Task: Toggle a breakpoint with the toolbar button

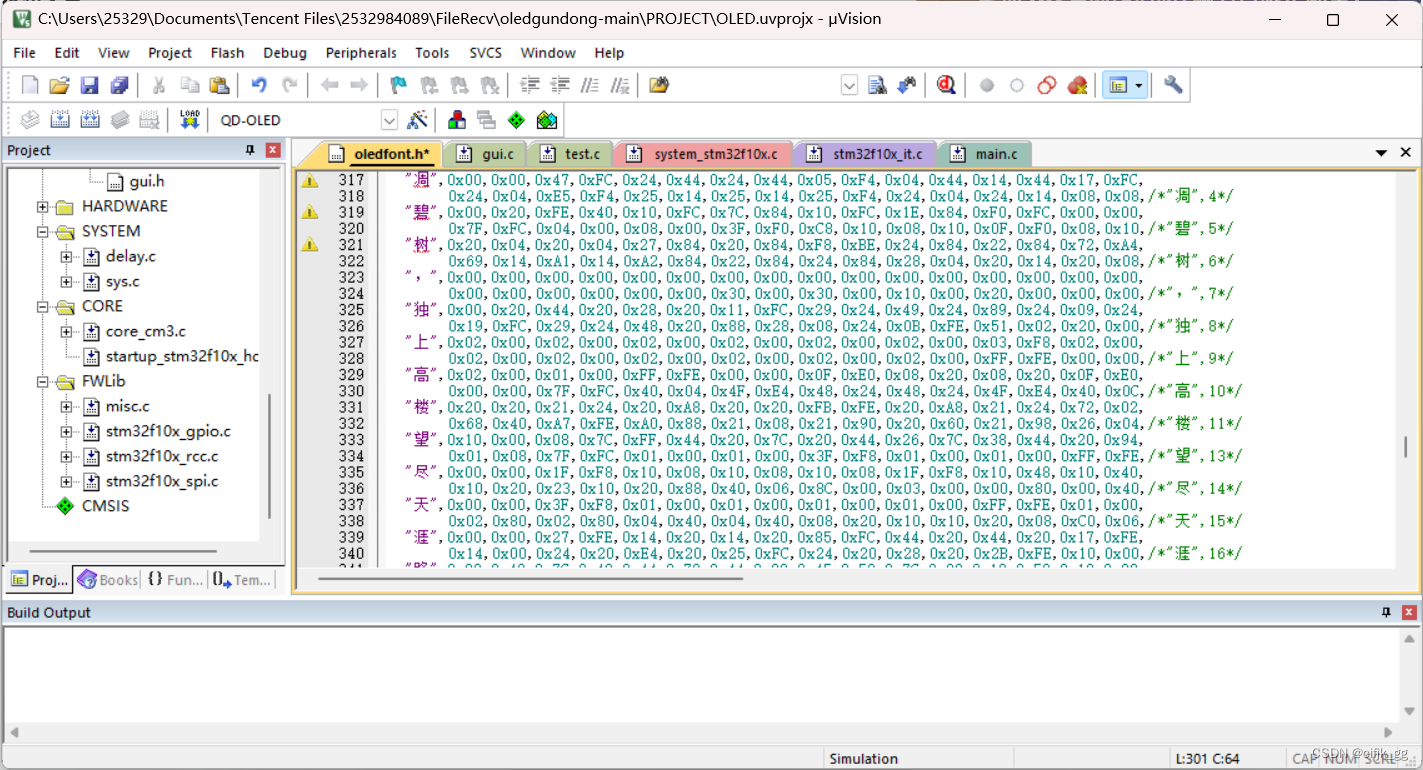Action: click(x=986, y=85)
